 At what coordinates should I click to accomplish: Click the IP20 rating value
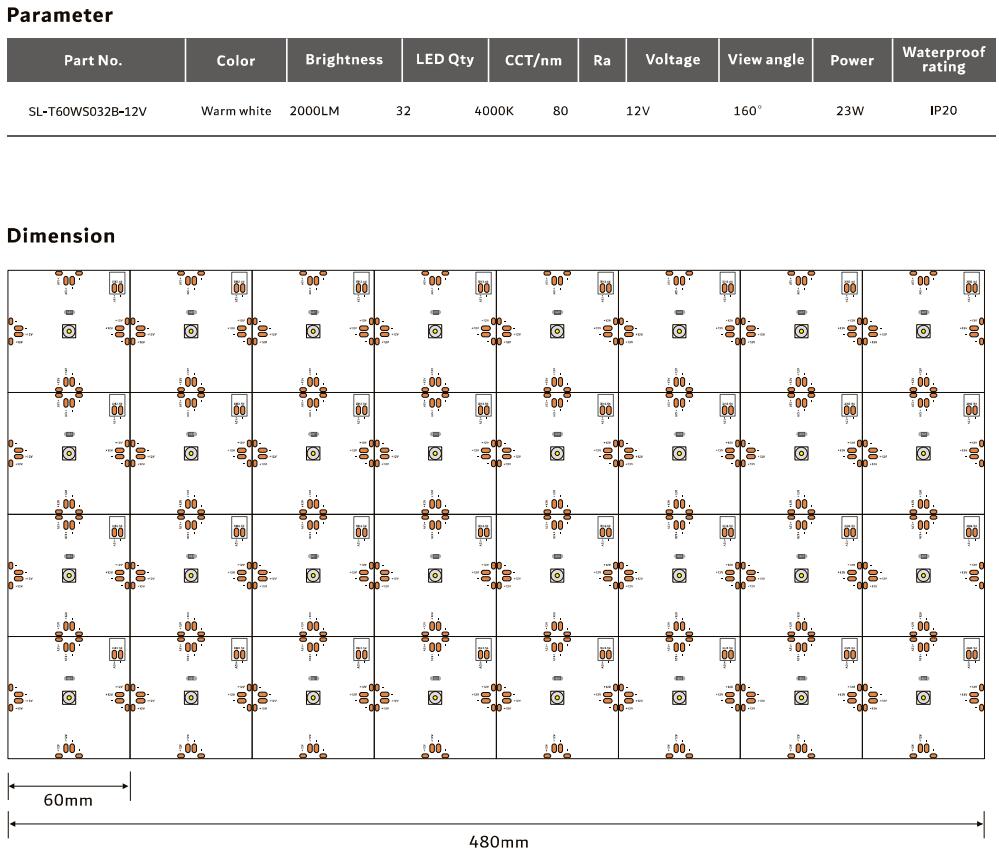click(943, 110)
